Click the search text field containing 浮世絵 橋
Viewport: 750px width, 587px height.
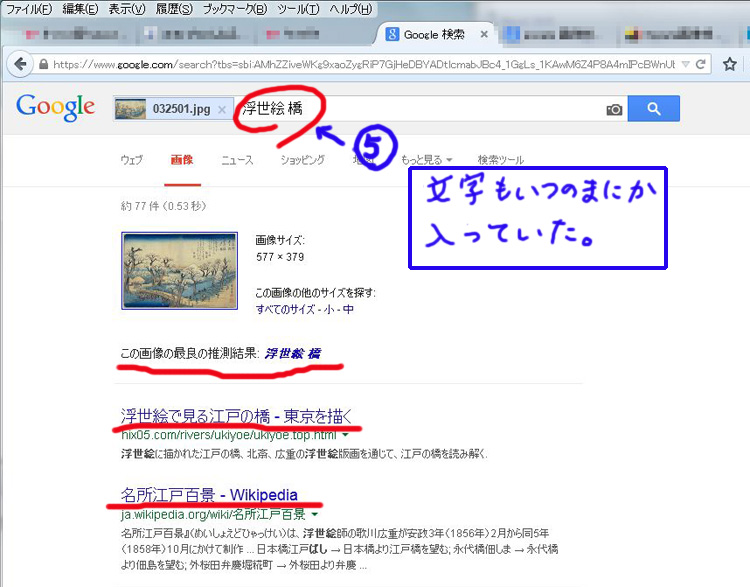tap(421, 109)
